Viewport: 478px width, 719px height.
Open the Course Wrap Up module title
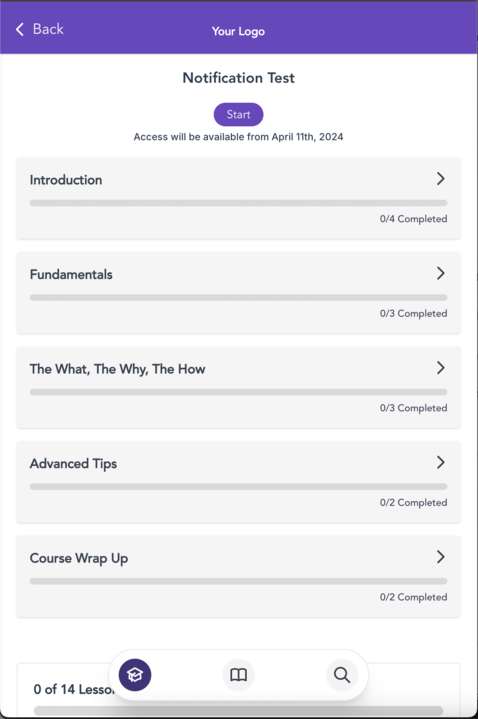[79, 558]
